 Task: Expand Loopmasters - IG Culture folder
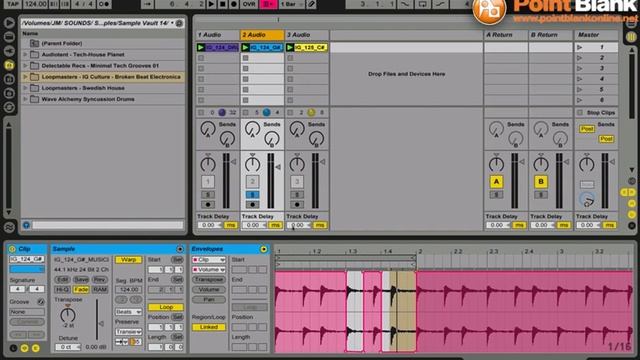[25, 77]
